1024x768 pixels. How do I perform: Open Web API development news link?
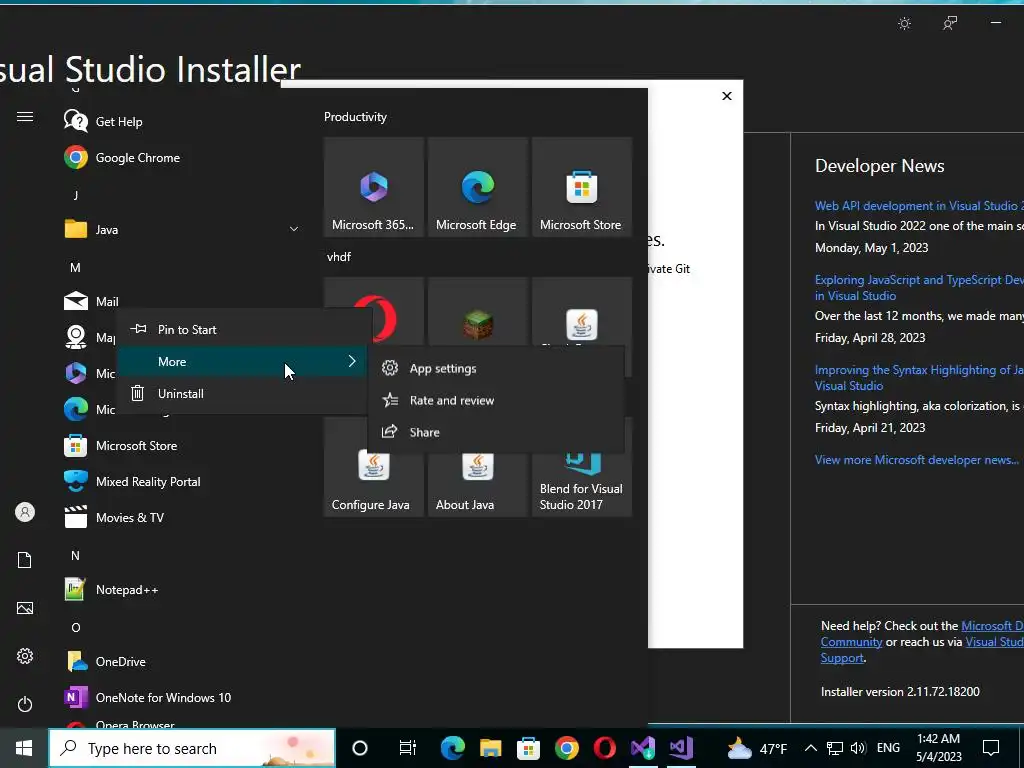coord(919,206)
